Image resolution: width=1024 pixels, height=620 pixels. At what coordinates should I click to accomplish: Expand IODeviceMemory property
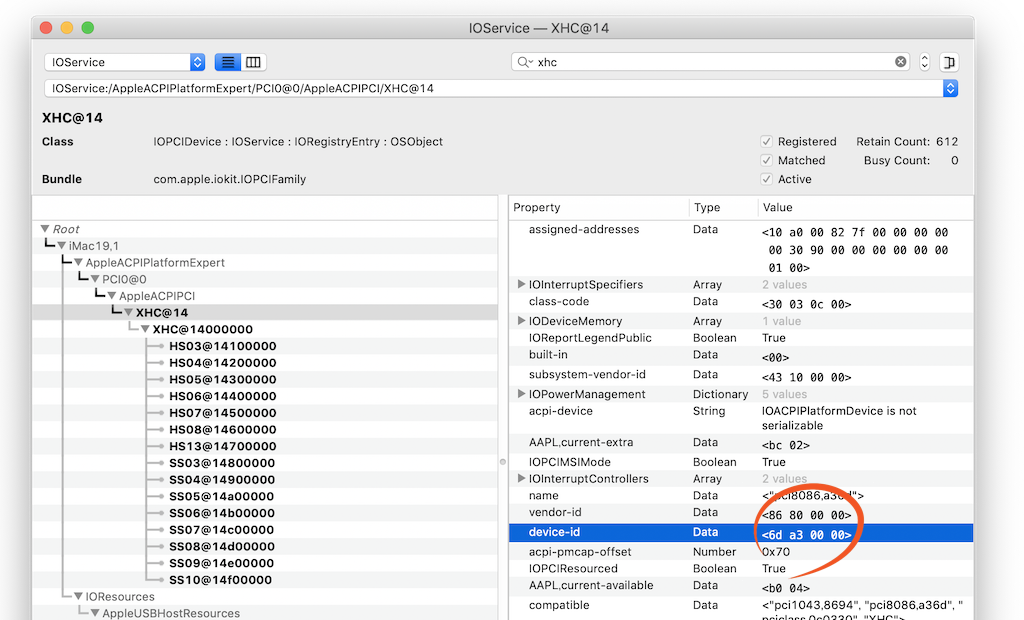tap(520, 321)
